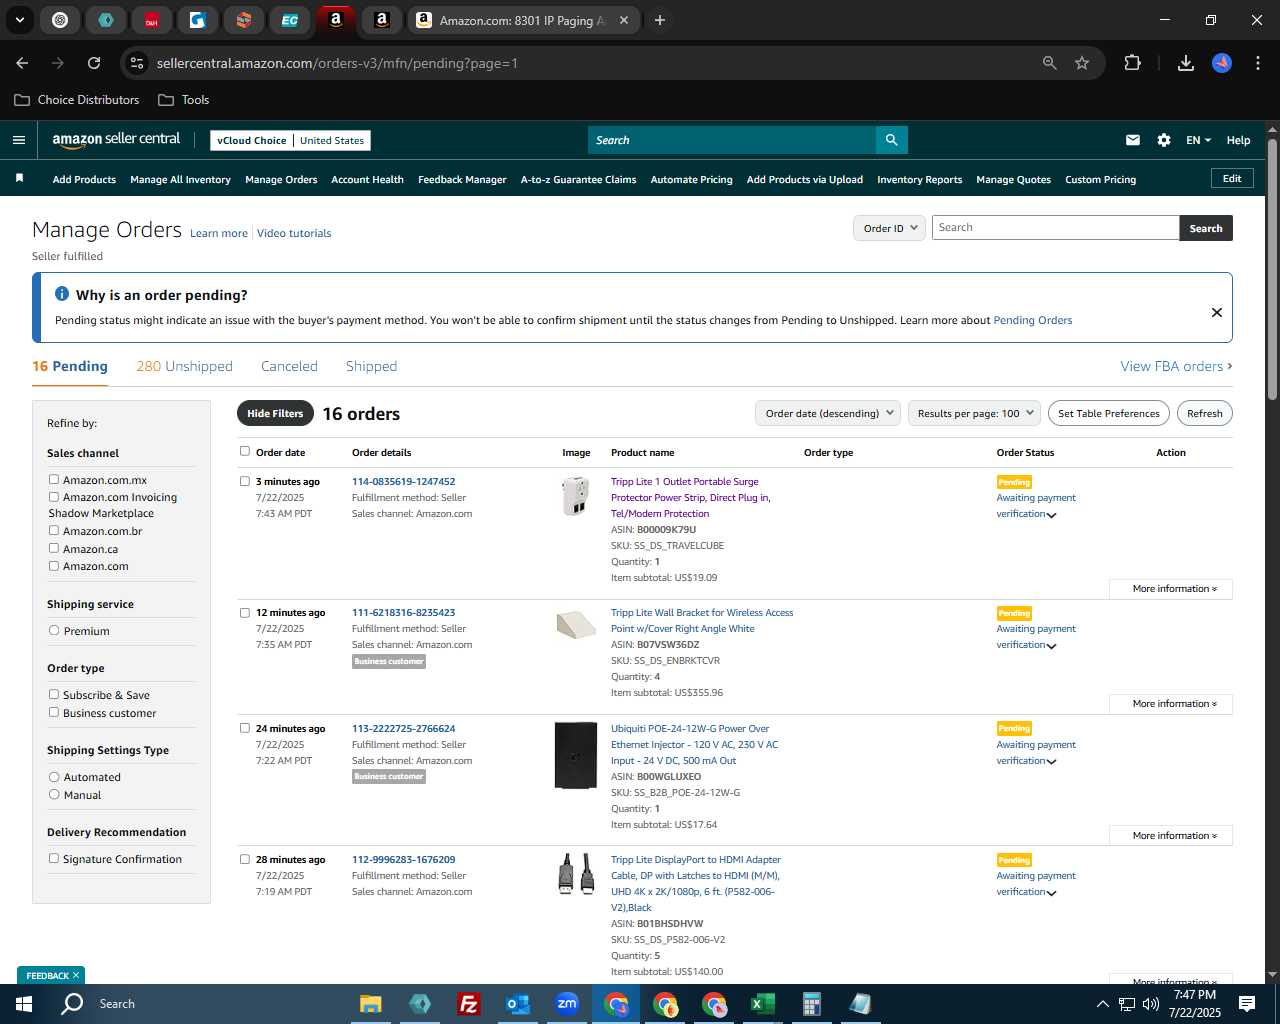Click the Hide Filters button
The height and width of the screenshot is (1024, 1280).
tap(275, 413)
